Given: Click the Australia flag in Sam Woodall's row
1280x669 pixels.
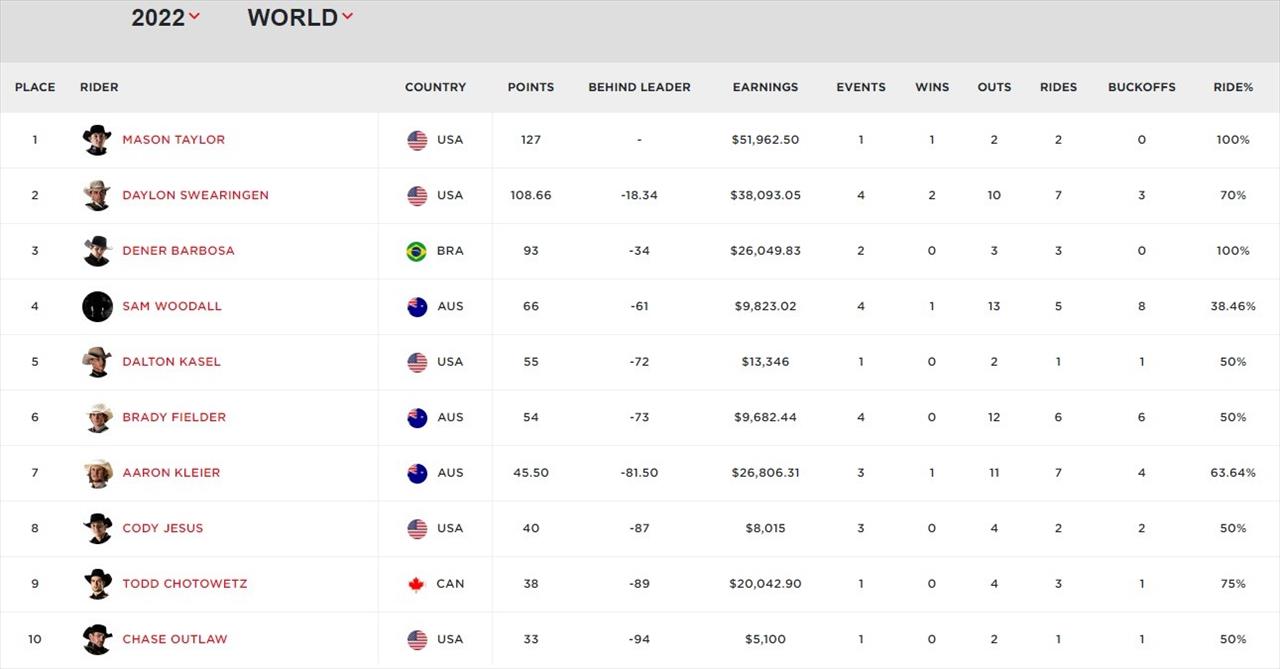Looking at the screenshot, I should [417, 307].
